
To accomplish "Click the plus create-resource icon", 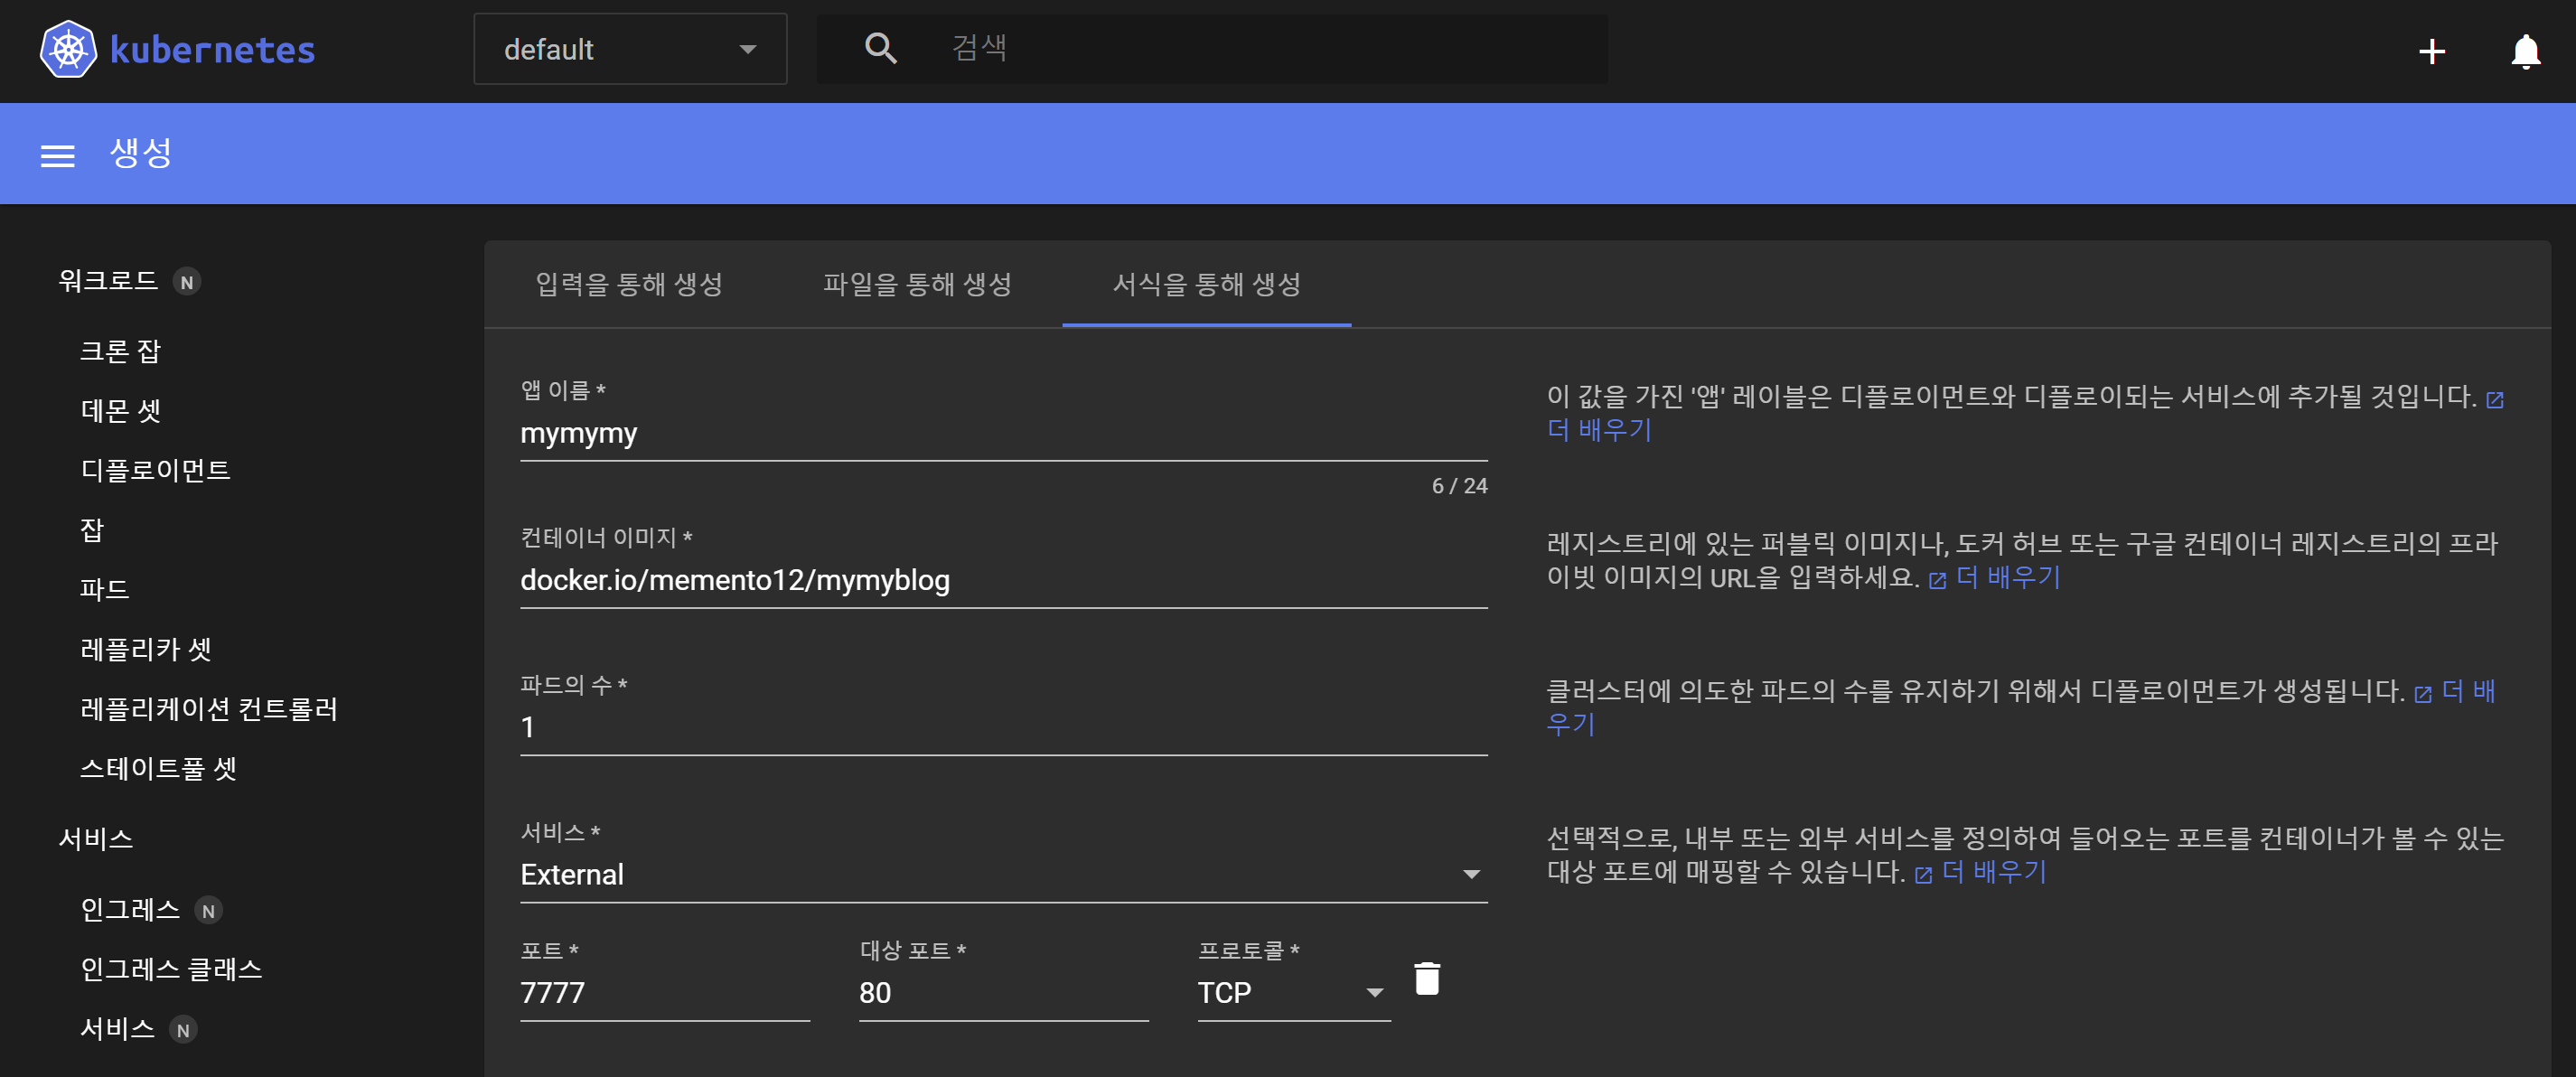I will [x=2431, y=51].
